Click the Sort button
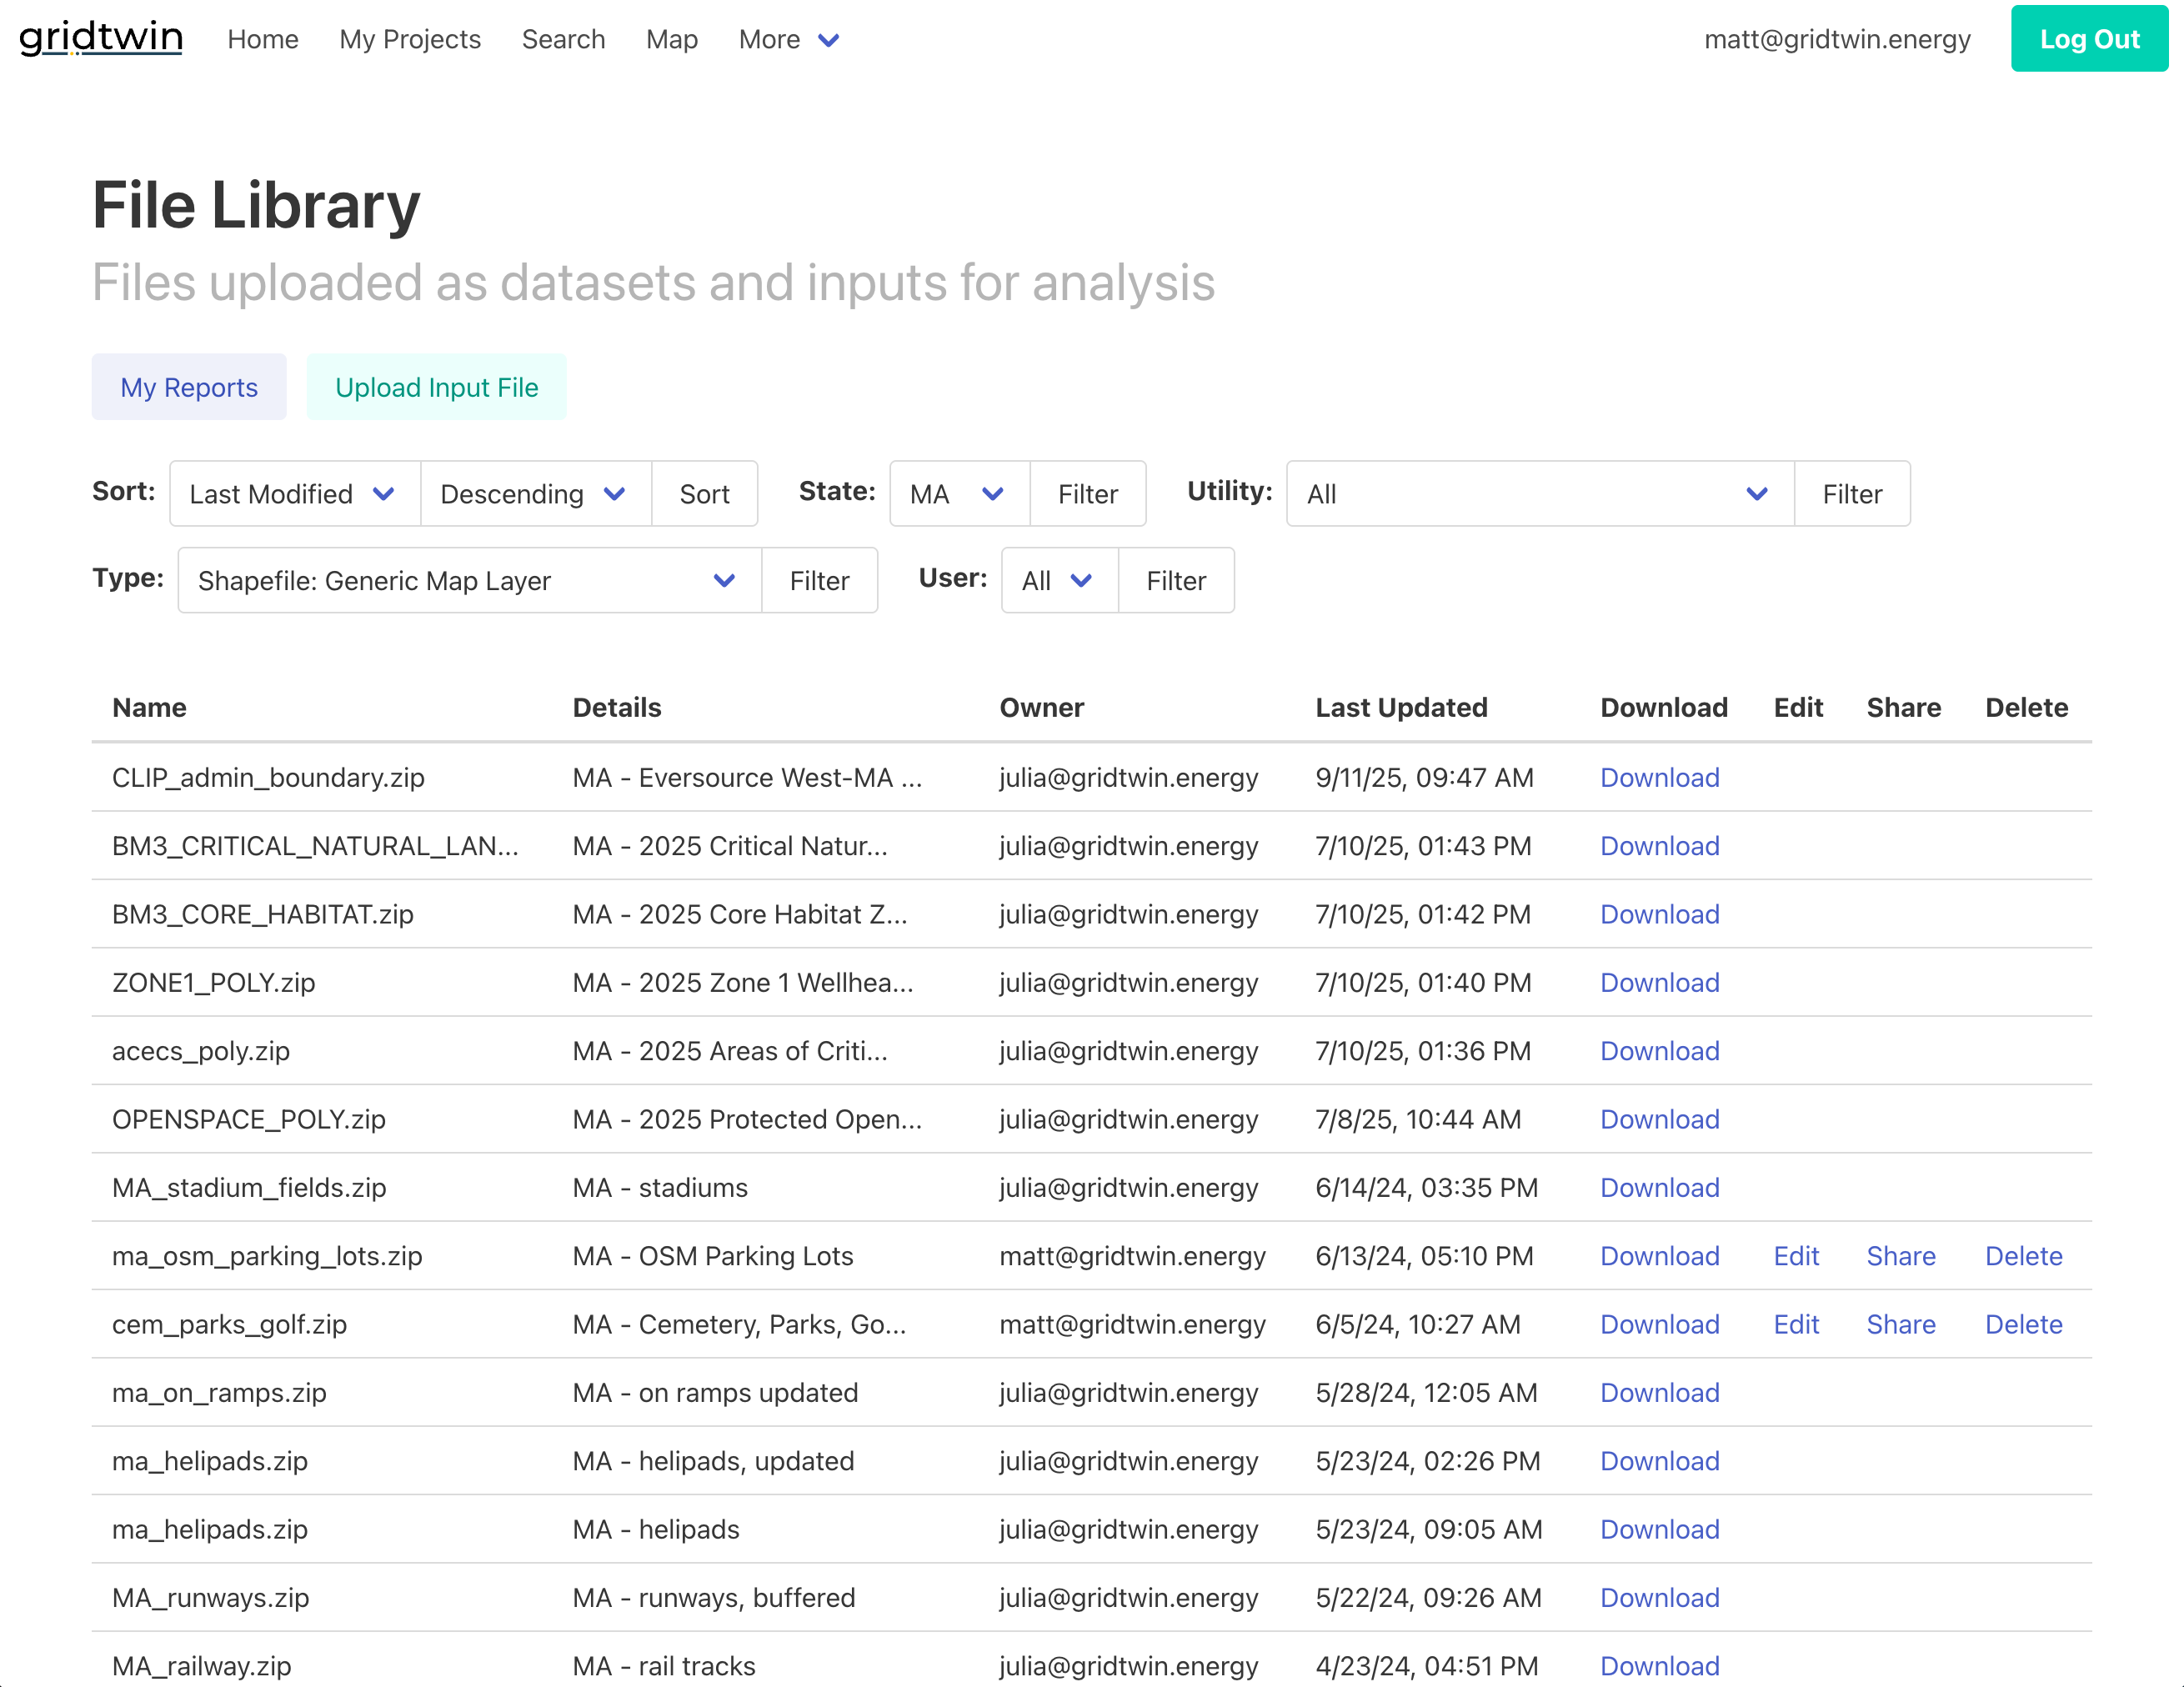This screenshot has height=1687, width=2184. click(x=704, y=493)
